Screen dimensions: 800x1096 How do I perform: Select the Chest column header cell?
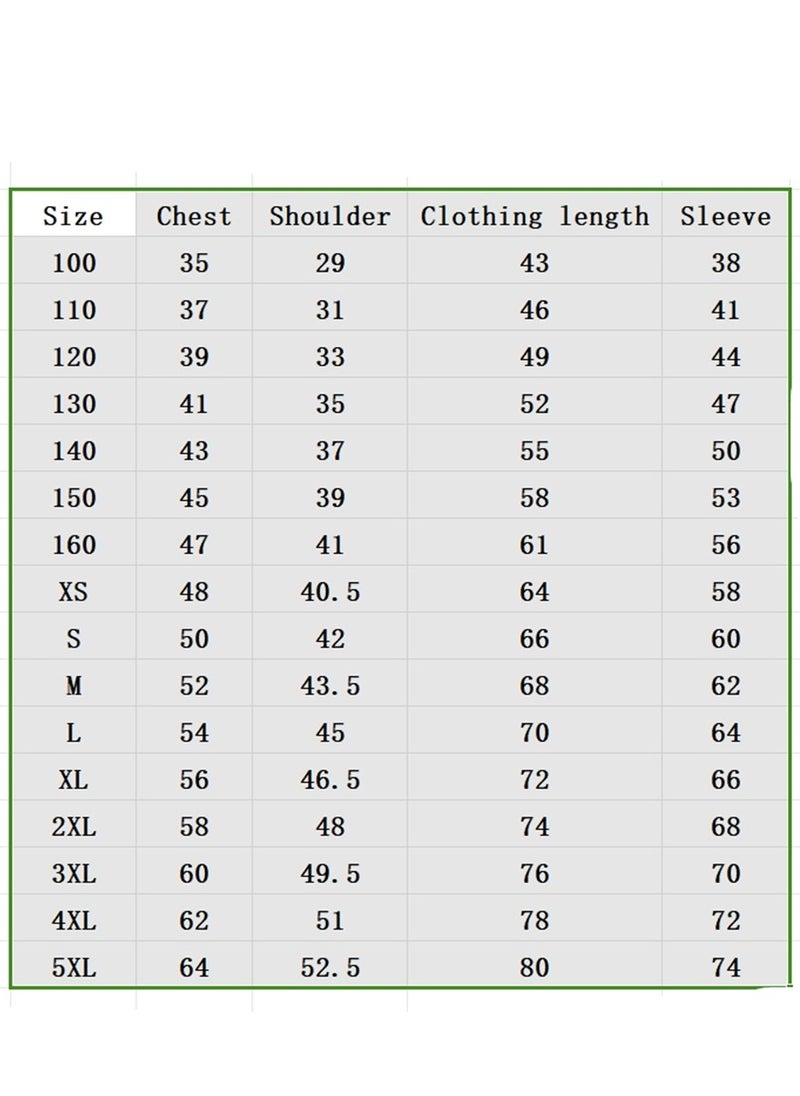[194, 214]
